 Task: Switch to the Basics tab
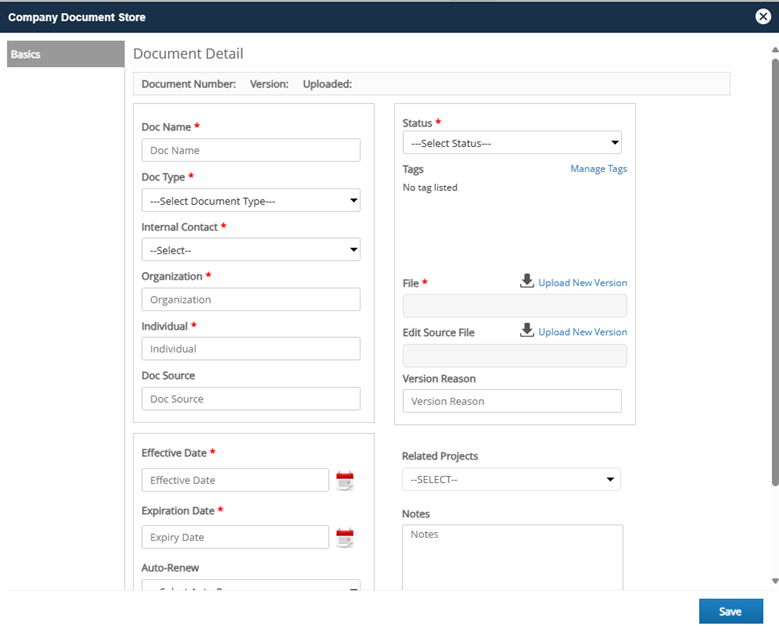tap(66, 54)
